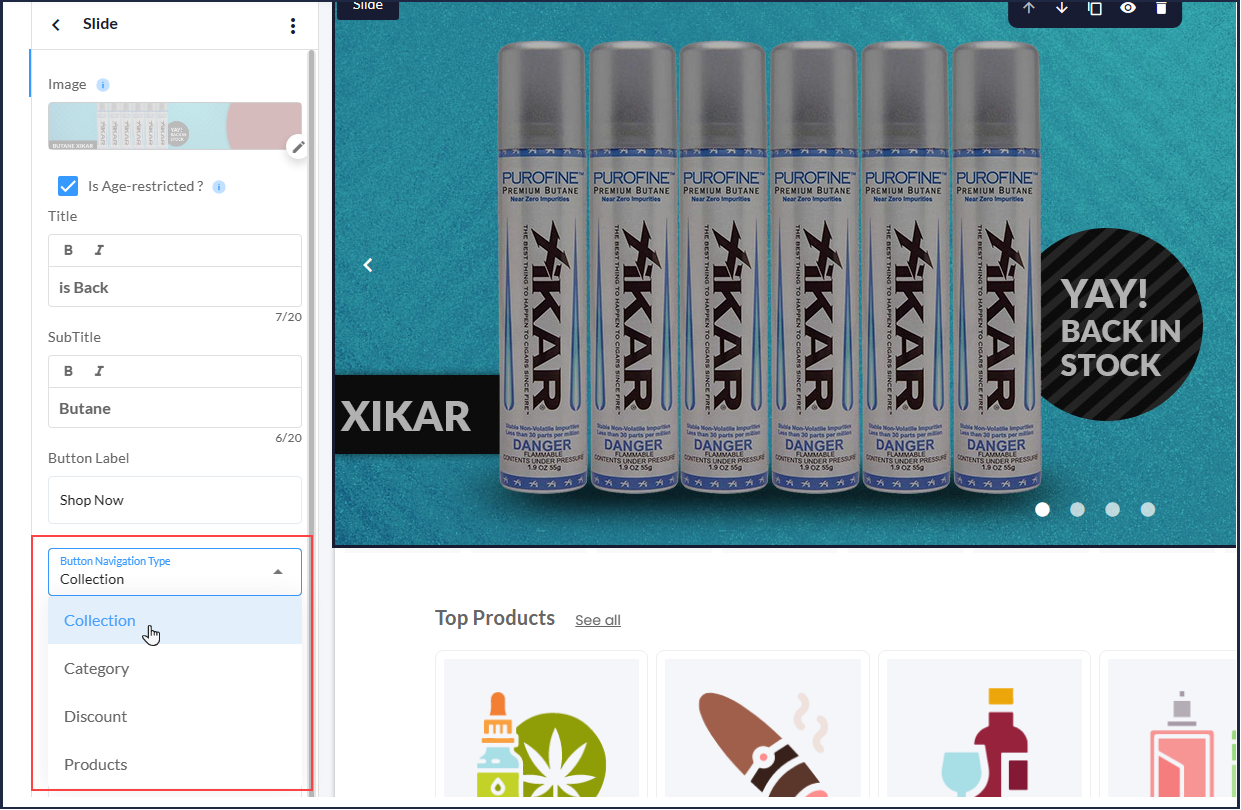The height and width of the screenshot is (810, 1241).
Task: Show the previous carousel slide
Action: [368, 265]
